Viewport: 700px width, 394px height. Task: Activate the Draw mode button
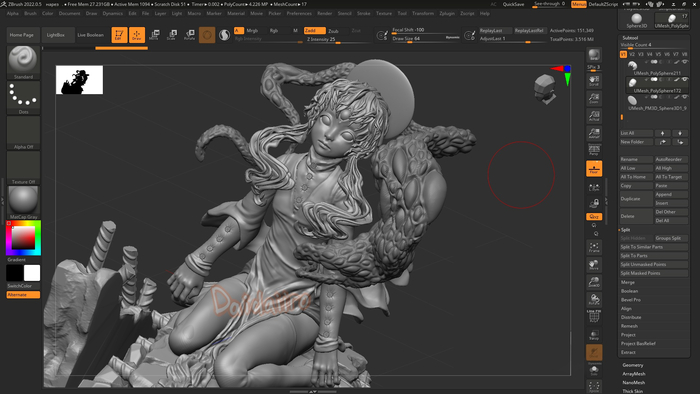pos(137,35)
